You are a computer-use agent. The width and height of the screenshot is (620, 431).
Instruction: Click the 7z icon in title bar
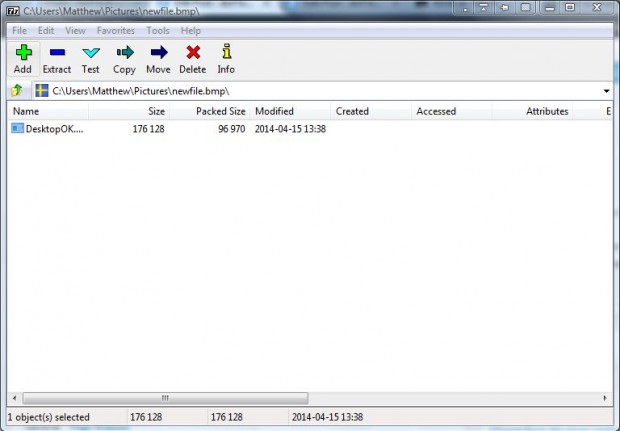click(x=13, y=11)
